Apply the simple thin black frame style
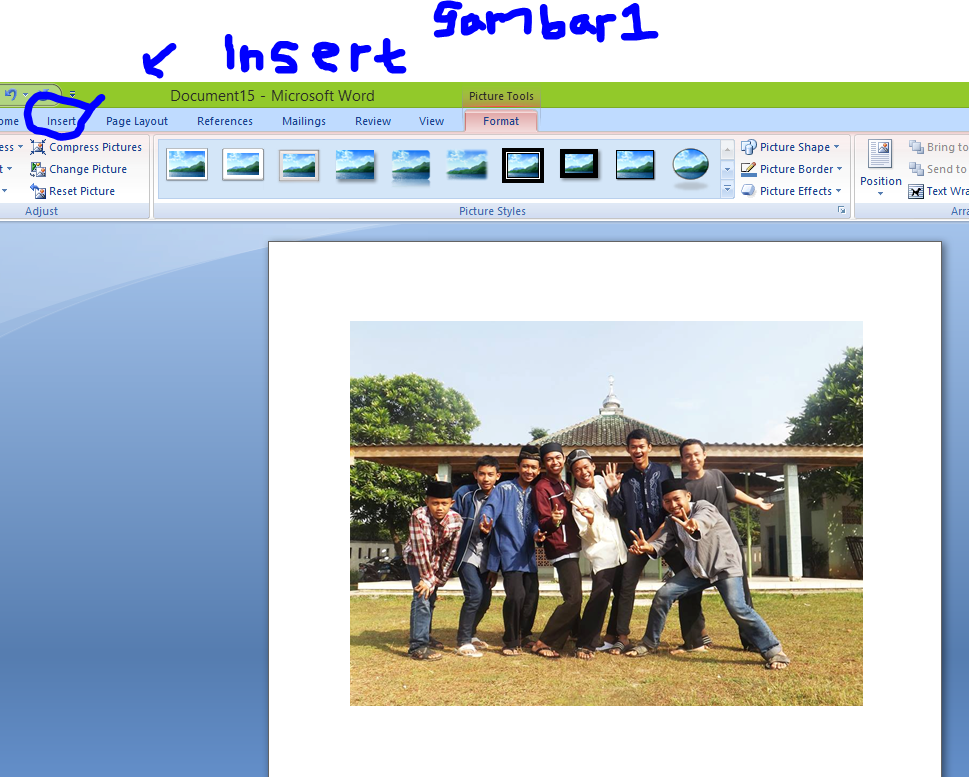969x777 pixels. click(635, 164)
